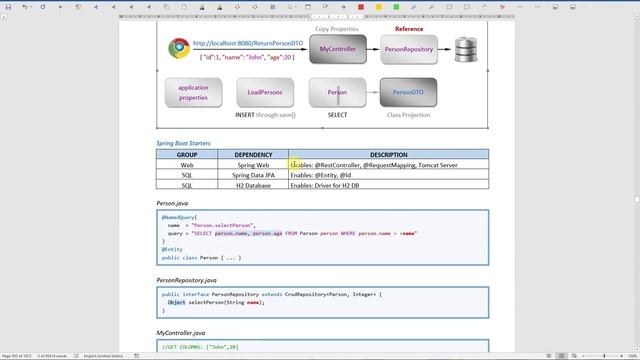Click highlighted 'Object' in selectPerson line
640x360 pixels.
click(x=176, y=302)
